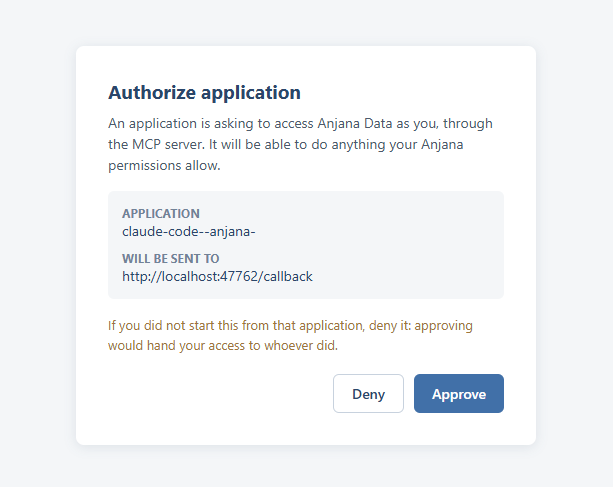Click the WILL BE SENT TO label

click(170, 258)
